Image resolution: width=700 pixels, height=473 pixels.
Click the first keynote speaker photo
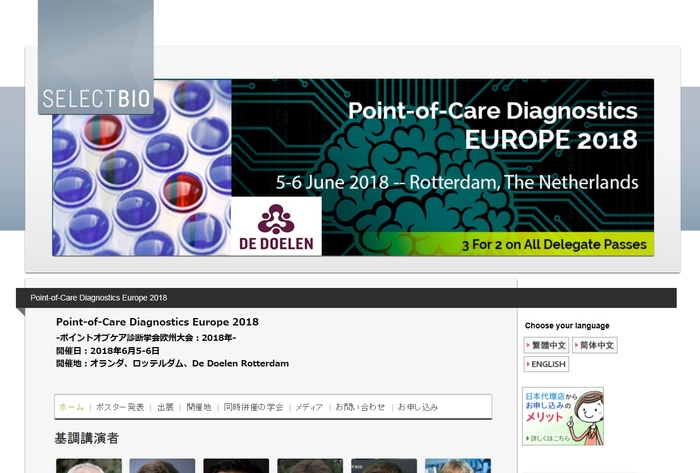pos(88,466)
